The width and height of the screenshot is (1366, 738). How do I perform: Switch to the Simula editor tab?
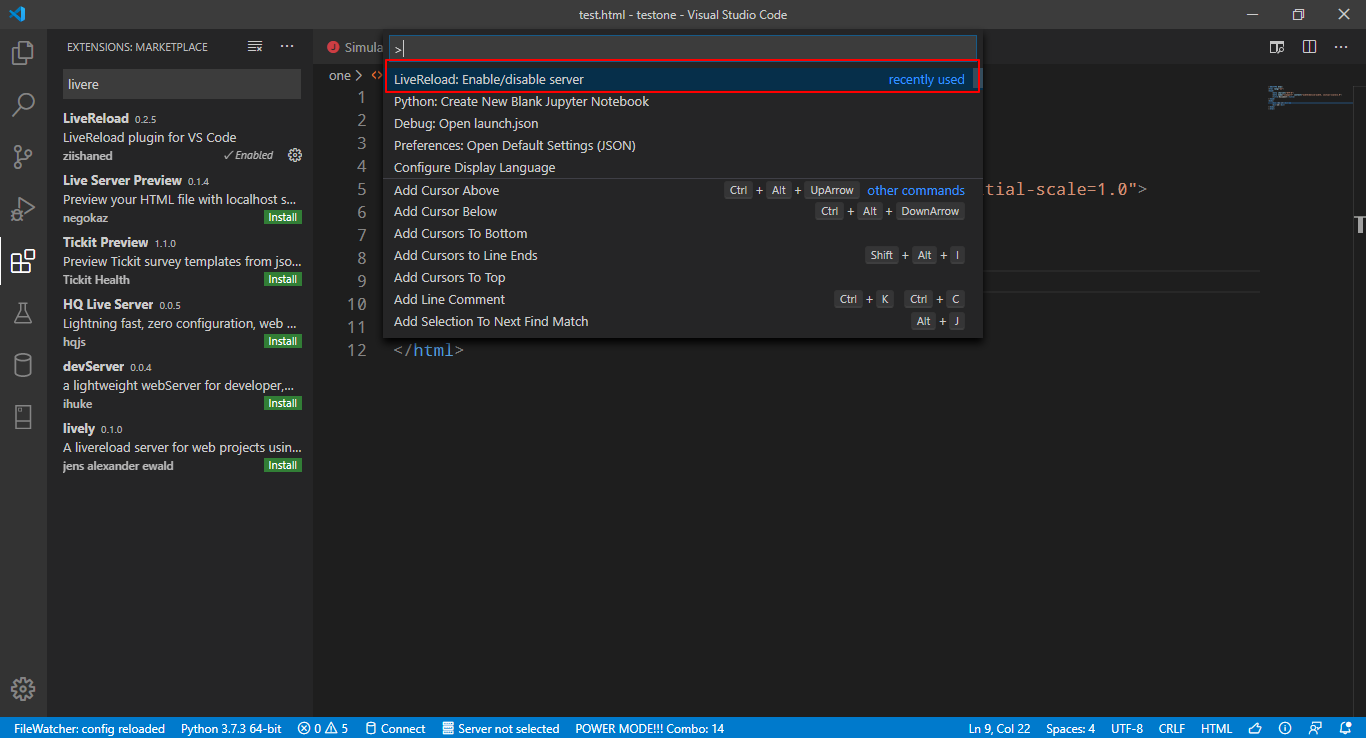pyautogui.click(x=354, y=47)
